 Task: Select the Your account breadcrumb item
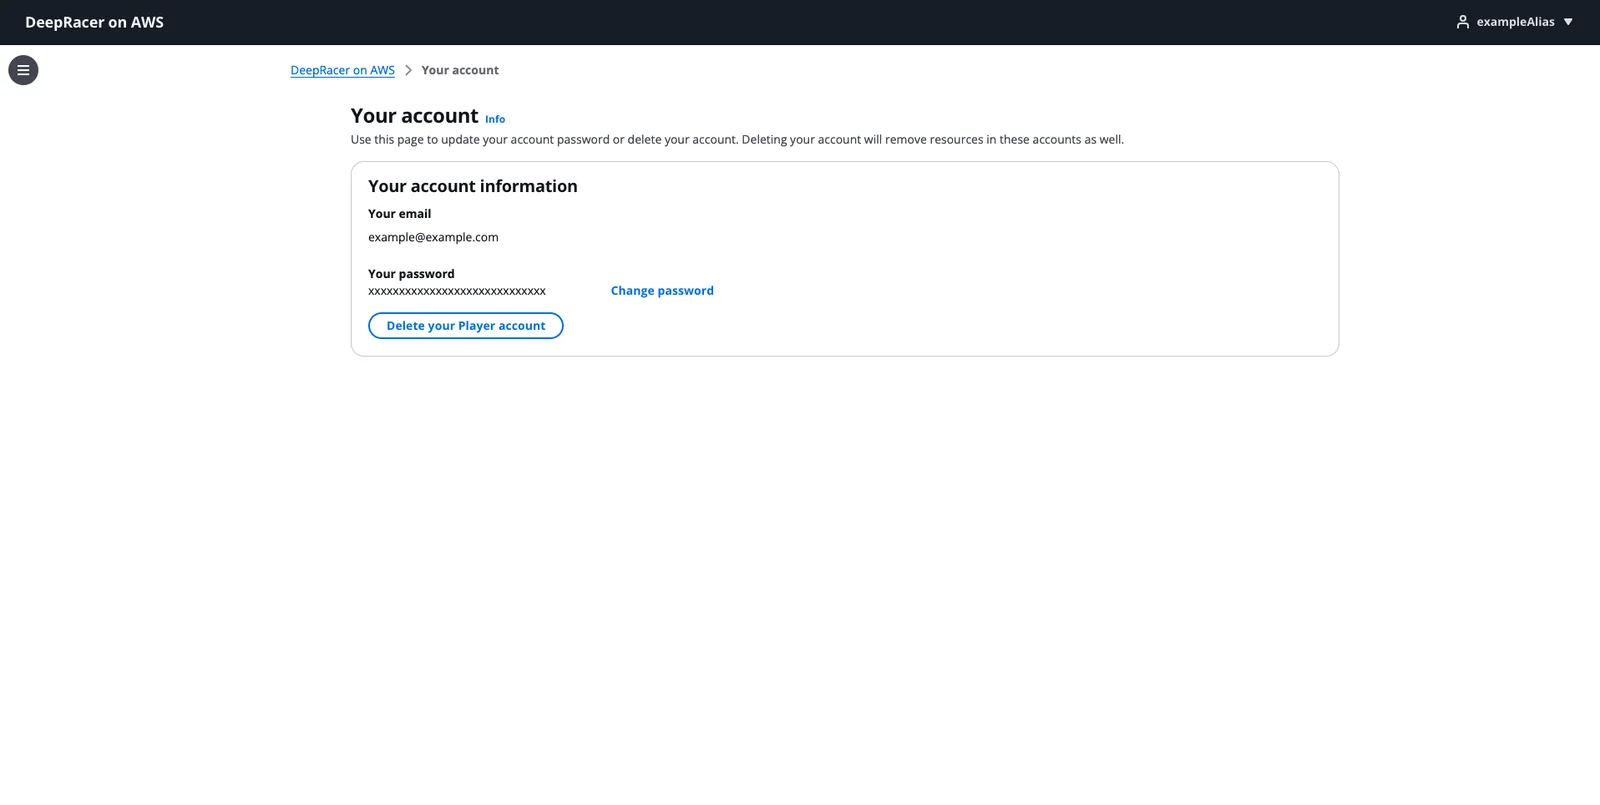point(460,70)
